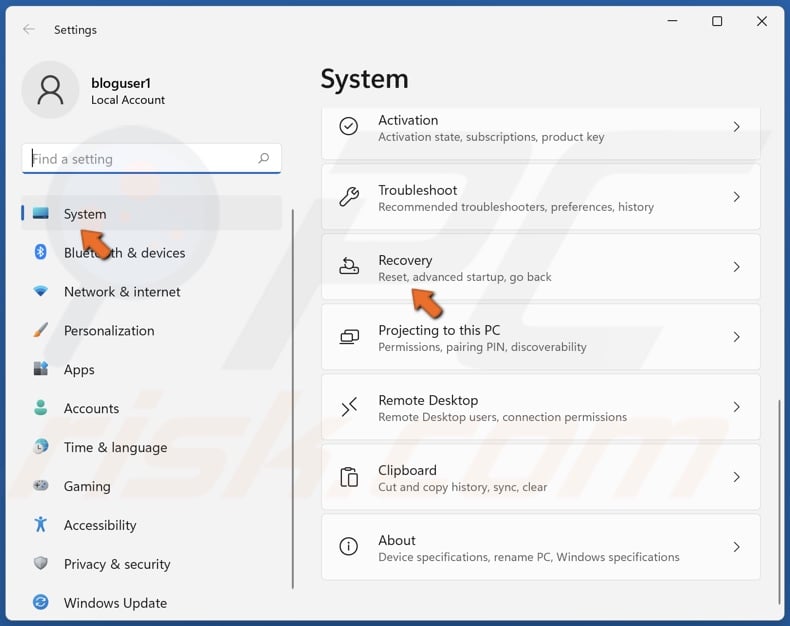Screen dimensions: 790x626
Task: Click the bloguser1 account name
Action: tap(121, 83)
